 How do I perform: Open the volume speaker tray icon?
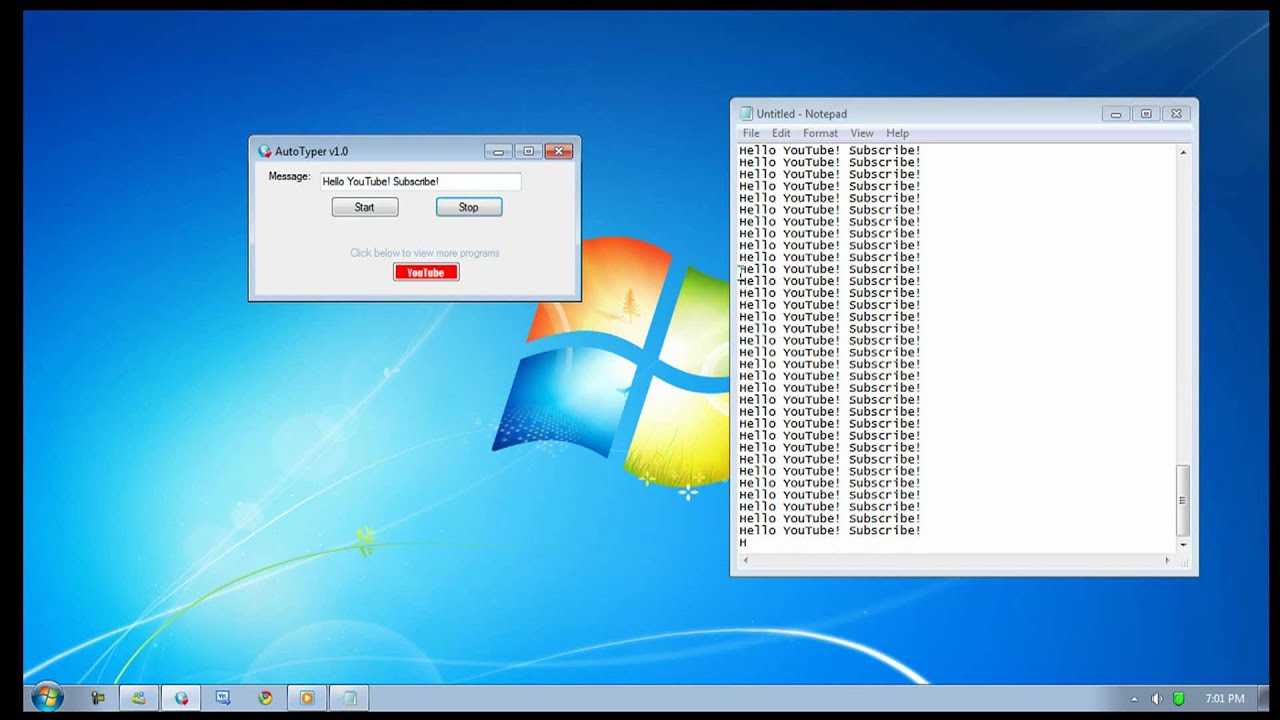1157,699
